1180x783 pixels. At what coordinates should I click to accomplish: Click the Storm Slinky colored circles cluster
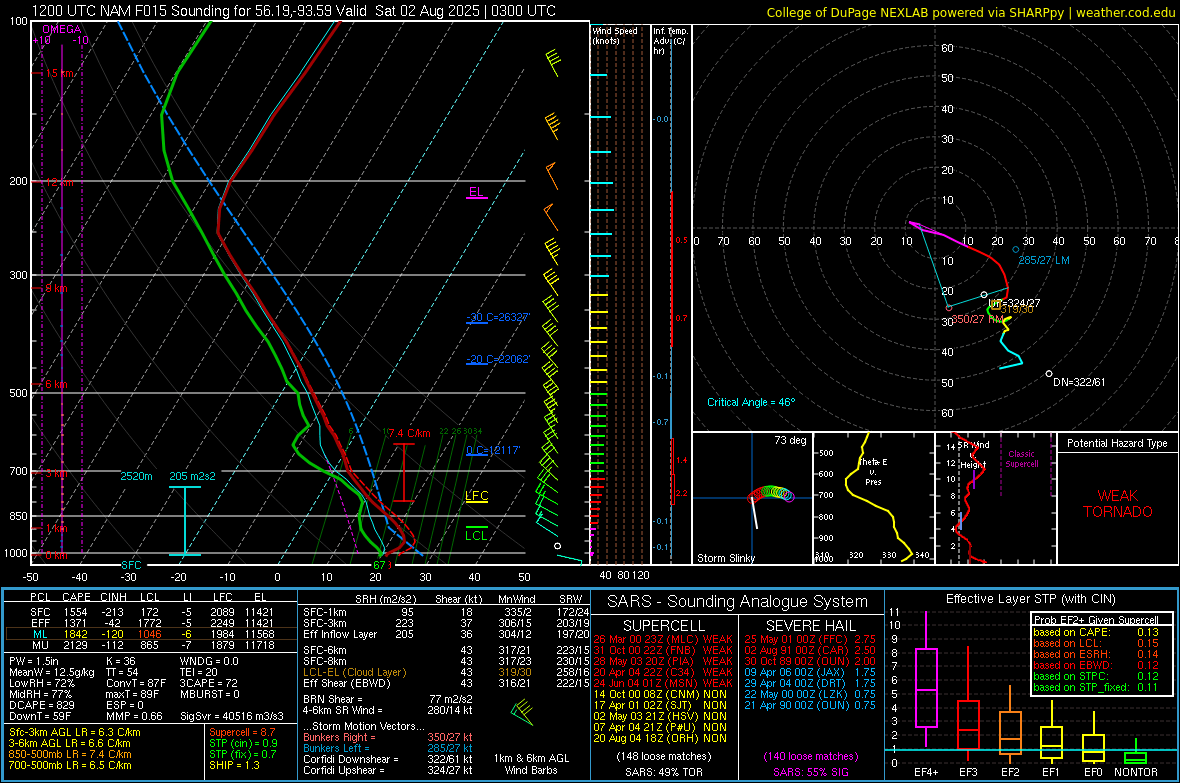coord(771,494)
